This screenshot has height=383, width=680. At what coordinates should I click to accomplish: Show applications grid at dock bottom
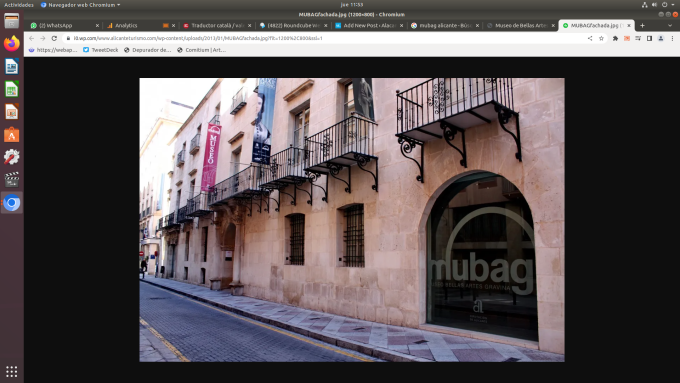(x=12, y=372)
